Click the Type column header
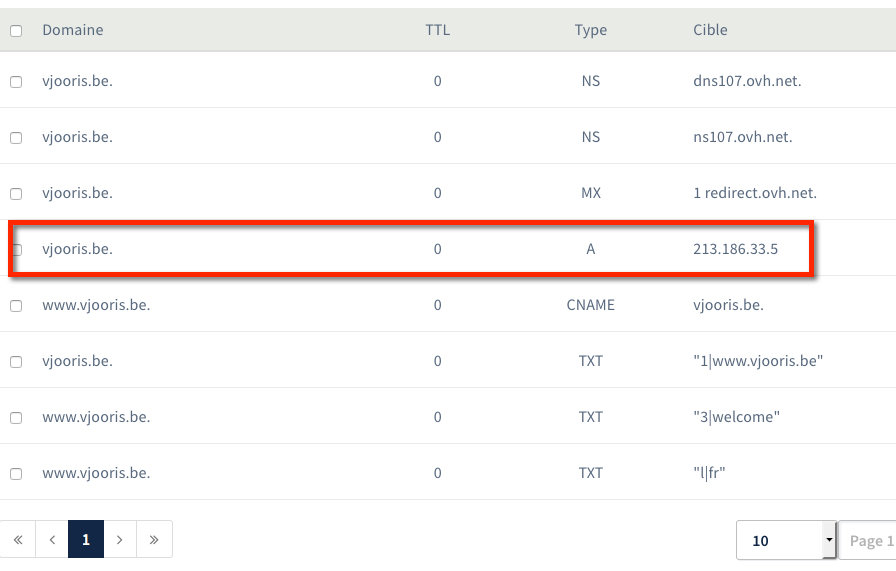This screenshot has height=571, width=896. 590,30
